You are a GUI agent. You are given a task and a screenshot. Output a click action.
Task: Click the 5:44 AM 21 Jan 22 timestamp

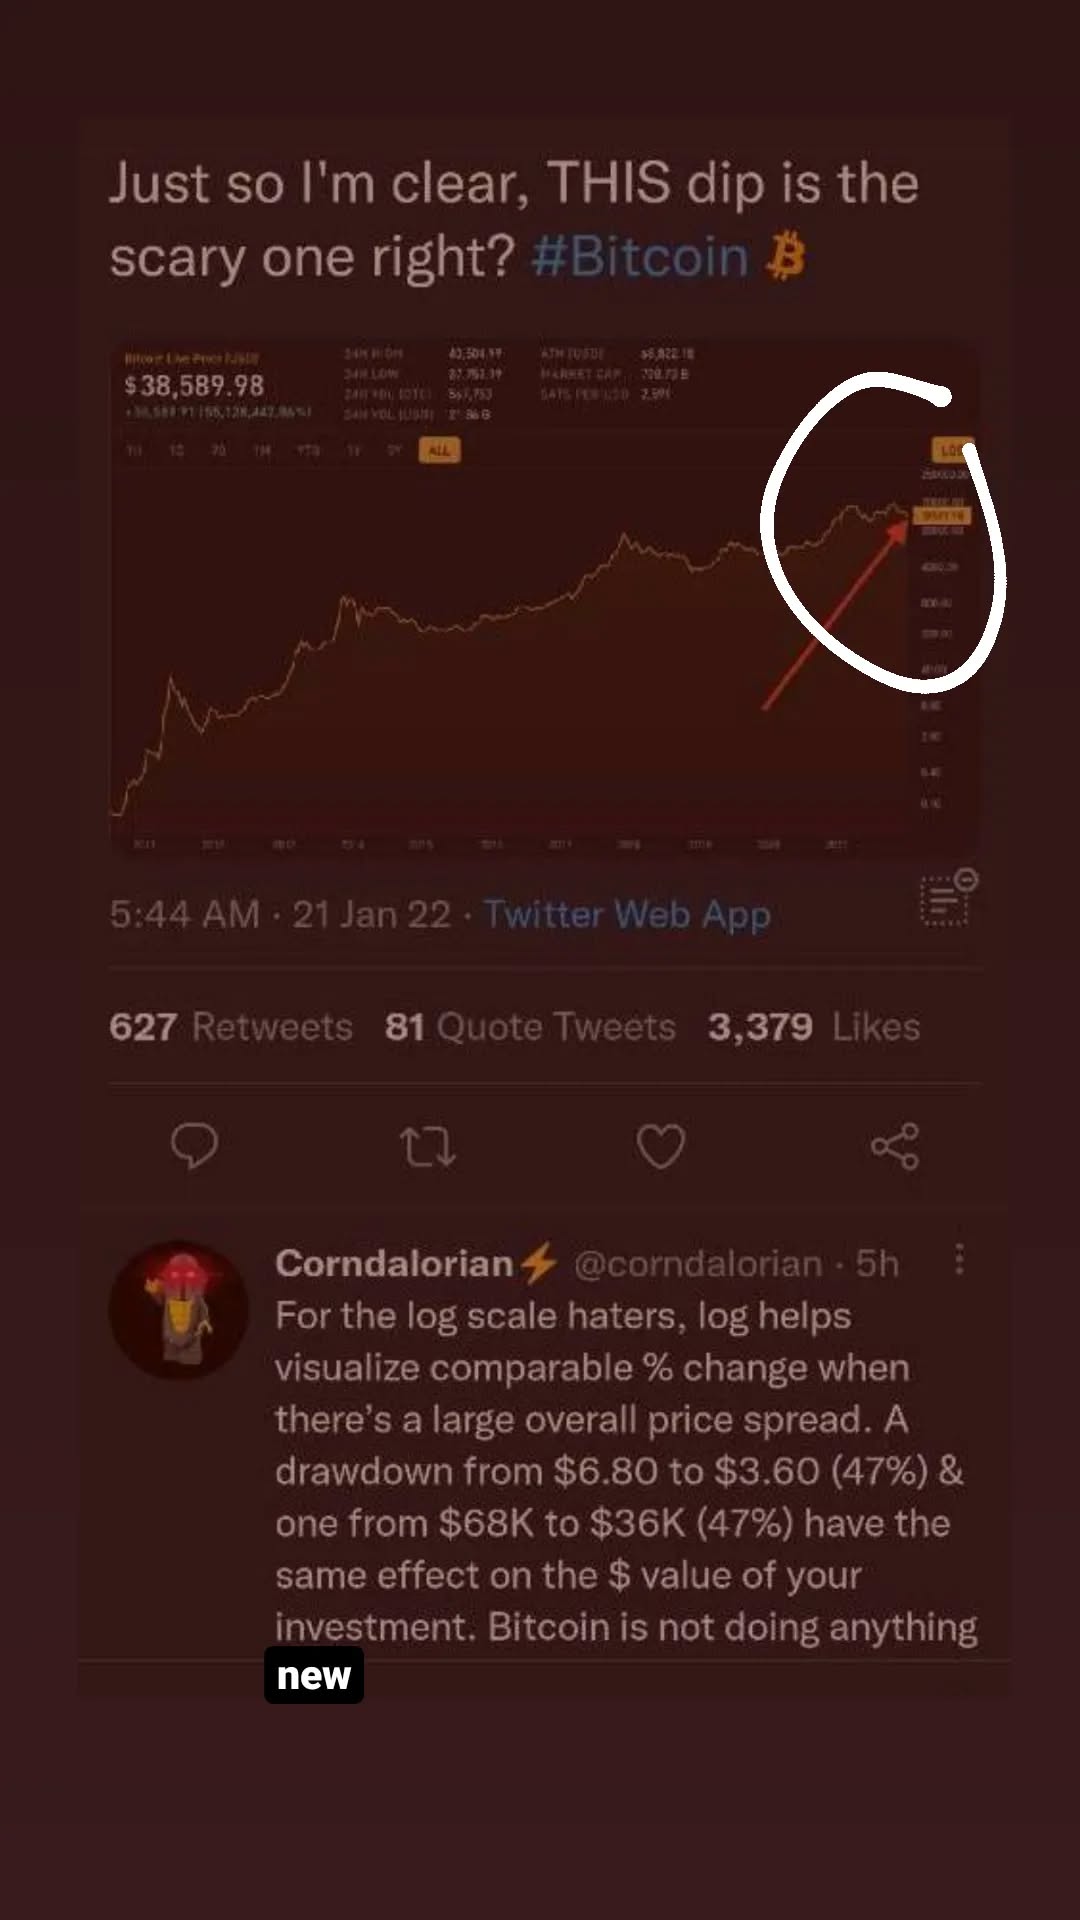[x=280, y=914]
